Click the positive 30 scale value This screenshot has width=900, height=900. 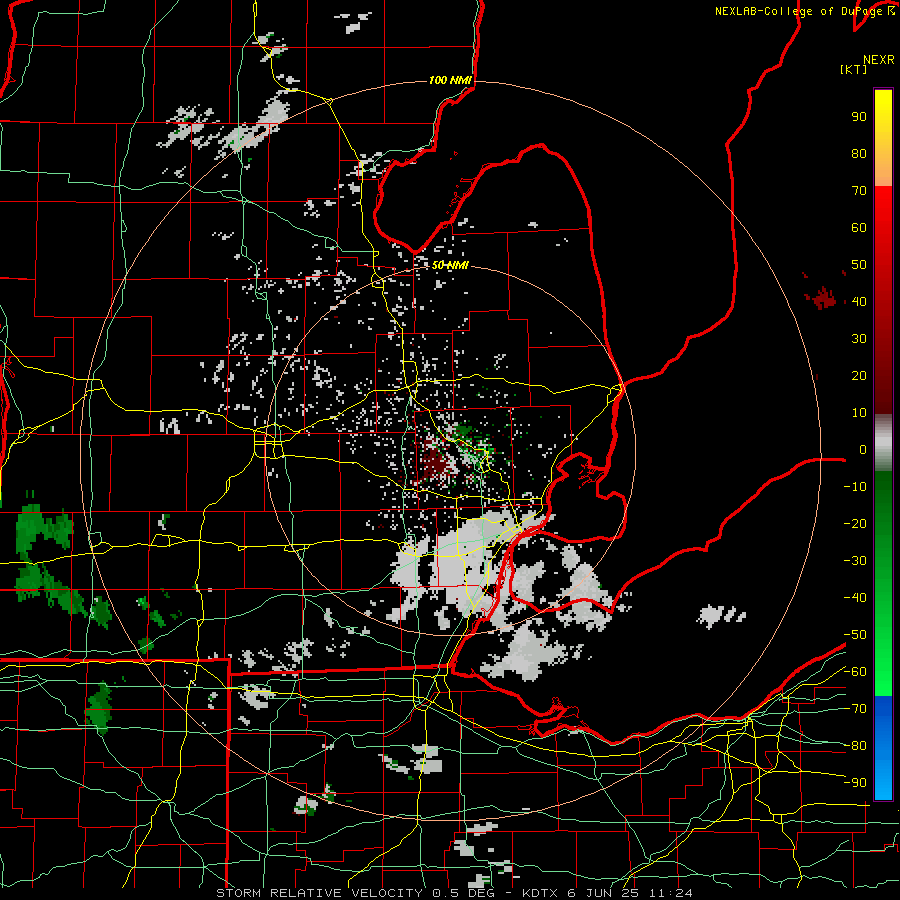click(x=859, y=339)
